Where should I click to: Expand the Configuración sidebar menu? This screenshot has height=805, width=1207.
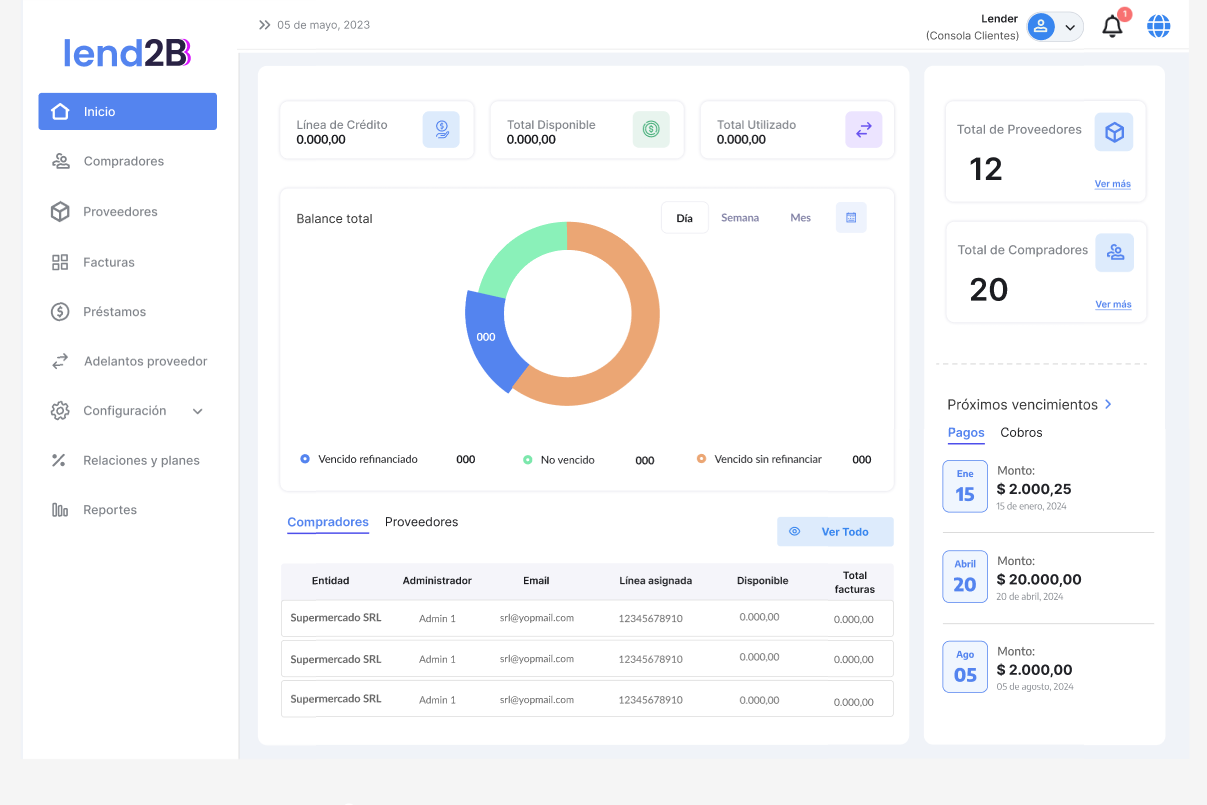(x=197, y=411)
